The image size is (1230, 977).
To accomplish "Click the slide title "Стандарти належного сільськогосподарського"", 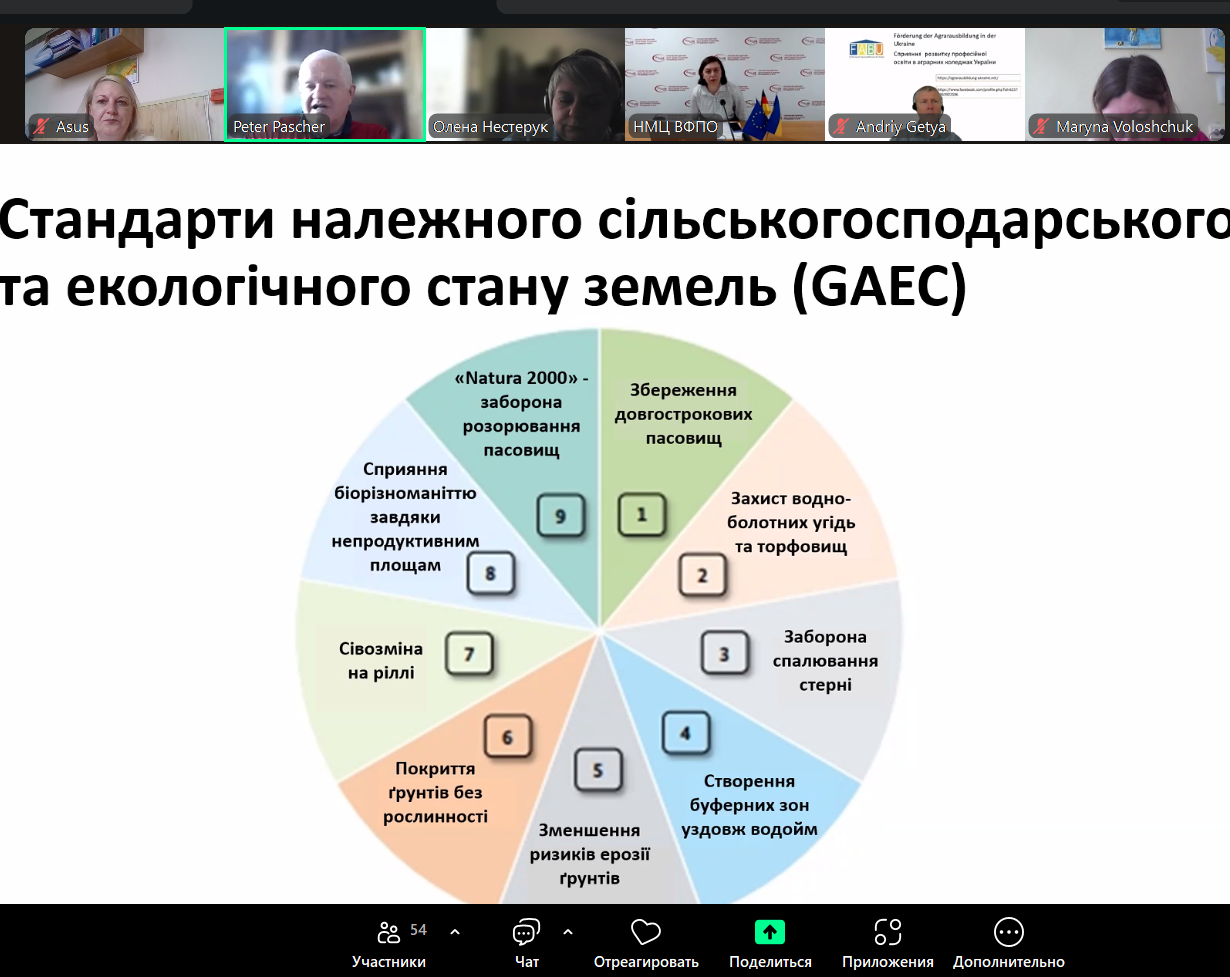I will coord(615,222).
